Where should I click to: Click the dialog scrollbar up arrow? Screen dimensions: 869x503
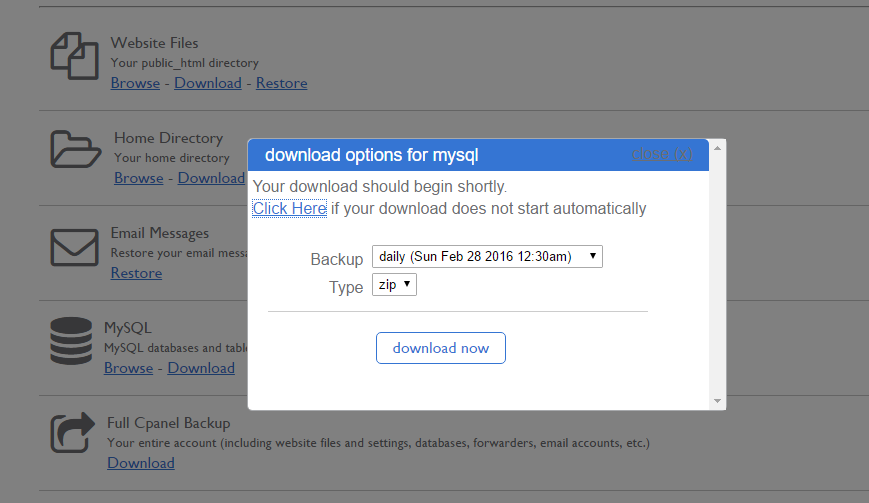(716, 147)
